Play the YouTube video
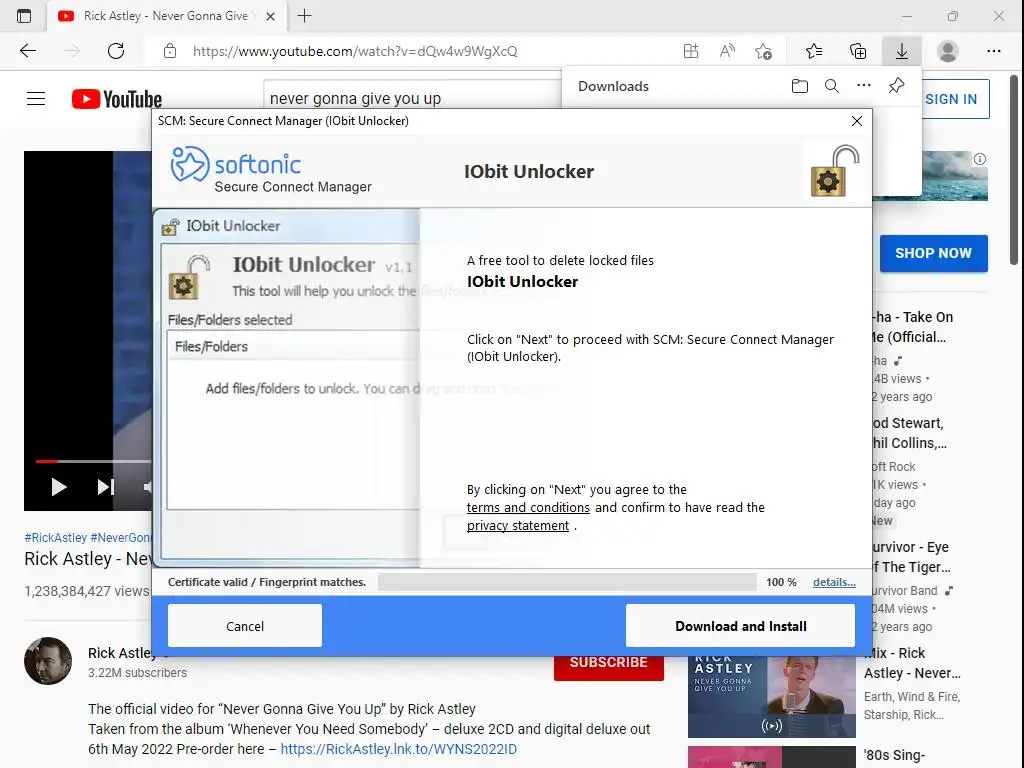Image resolution: width=1024 pixels, height=768 pixels. tap(59, 487)
